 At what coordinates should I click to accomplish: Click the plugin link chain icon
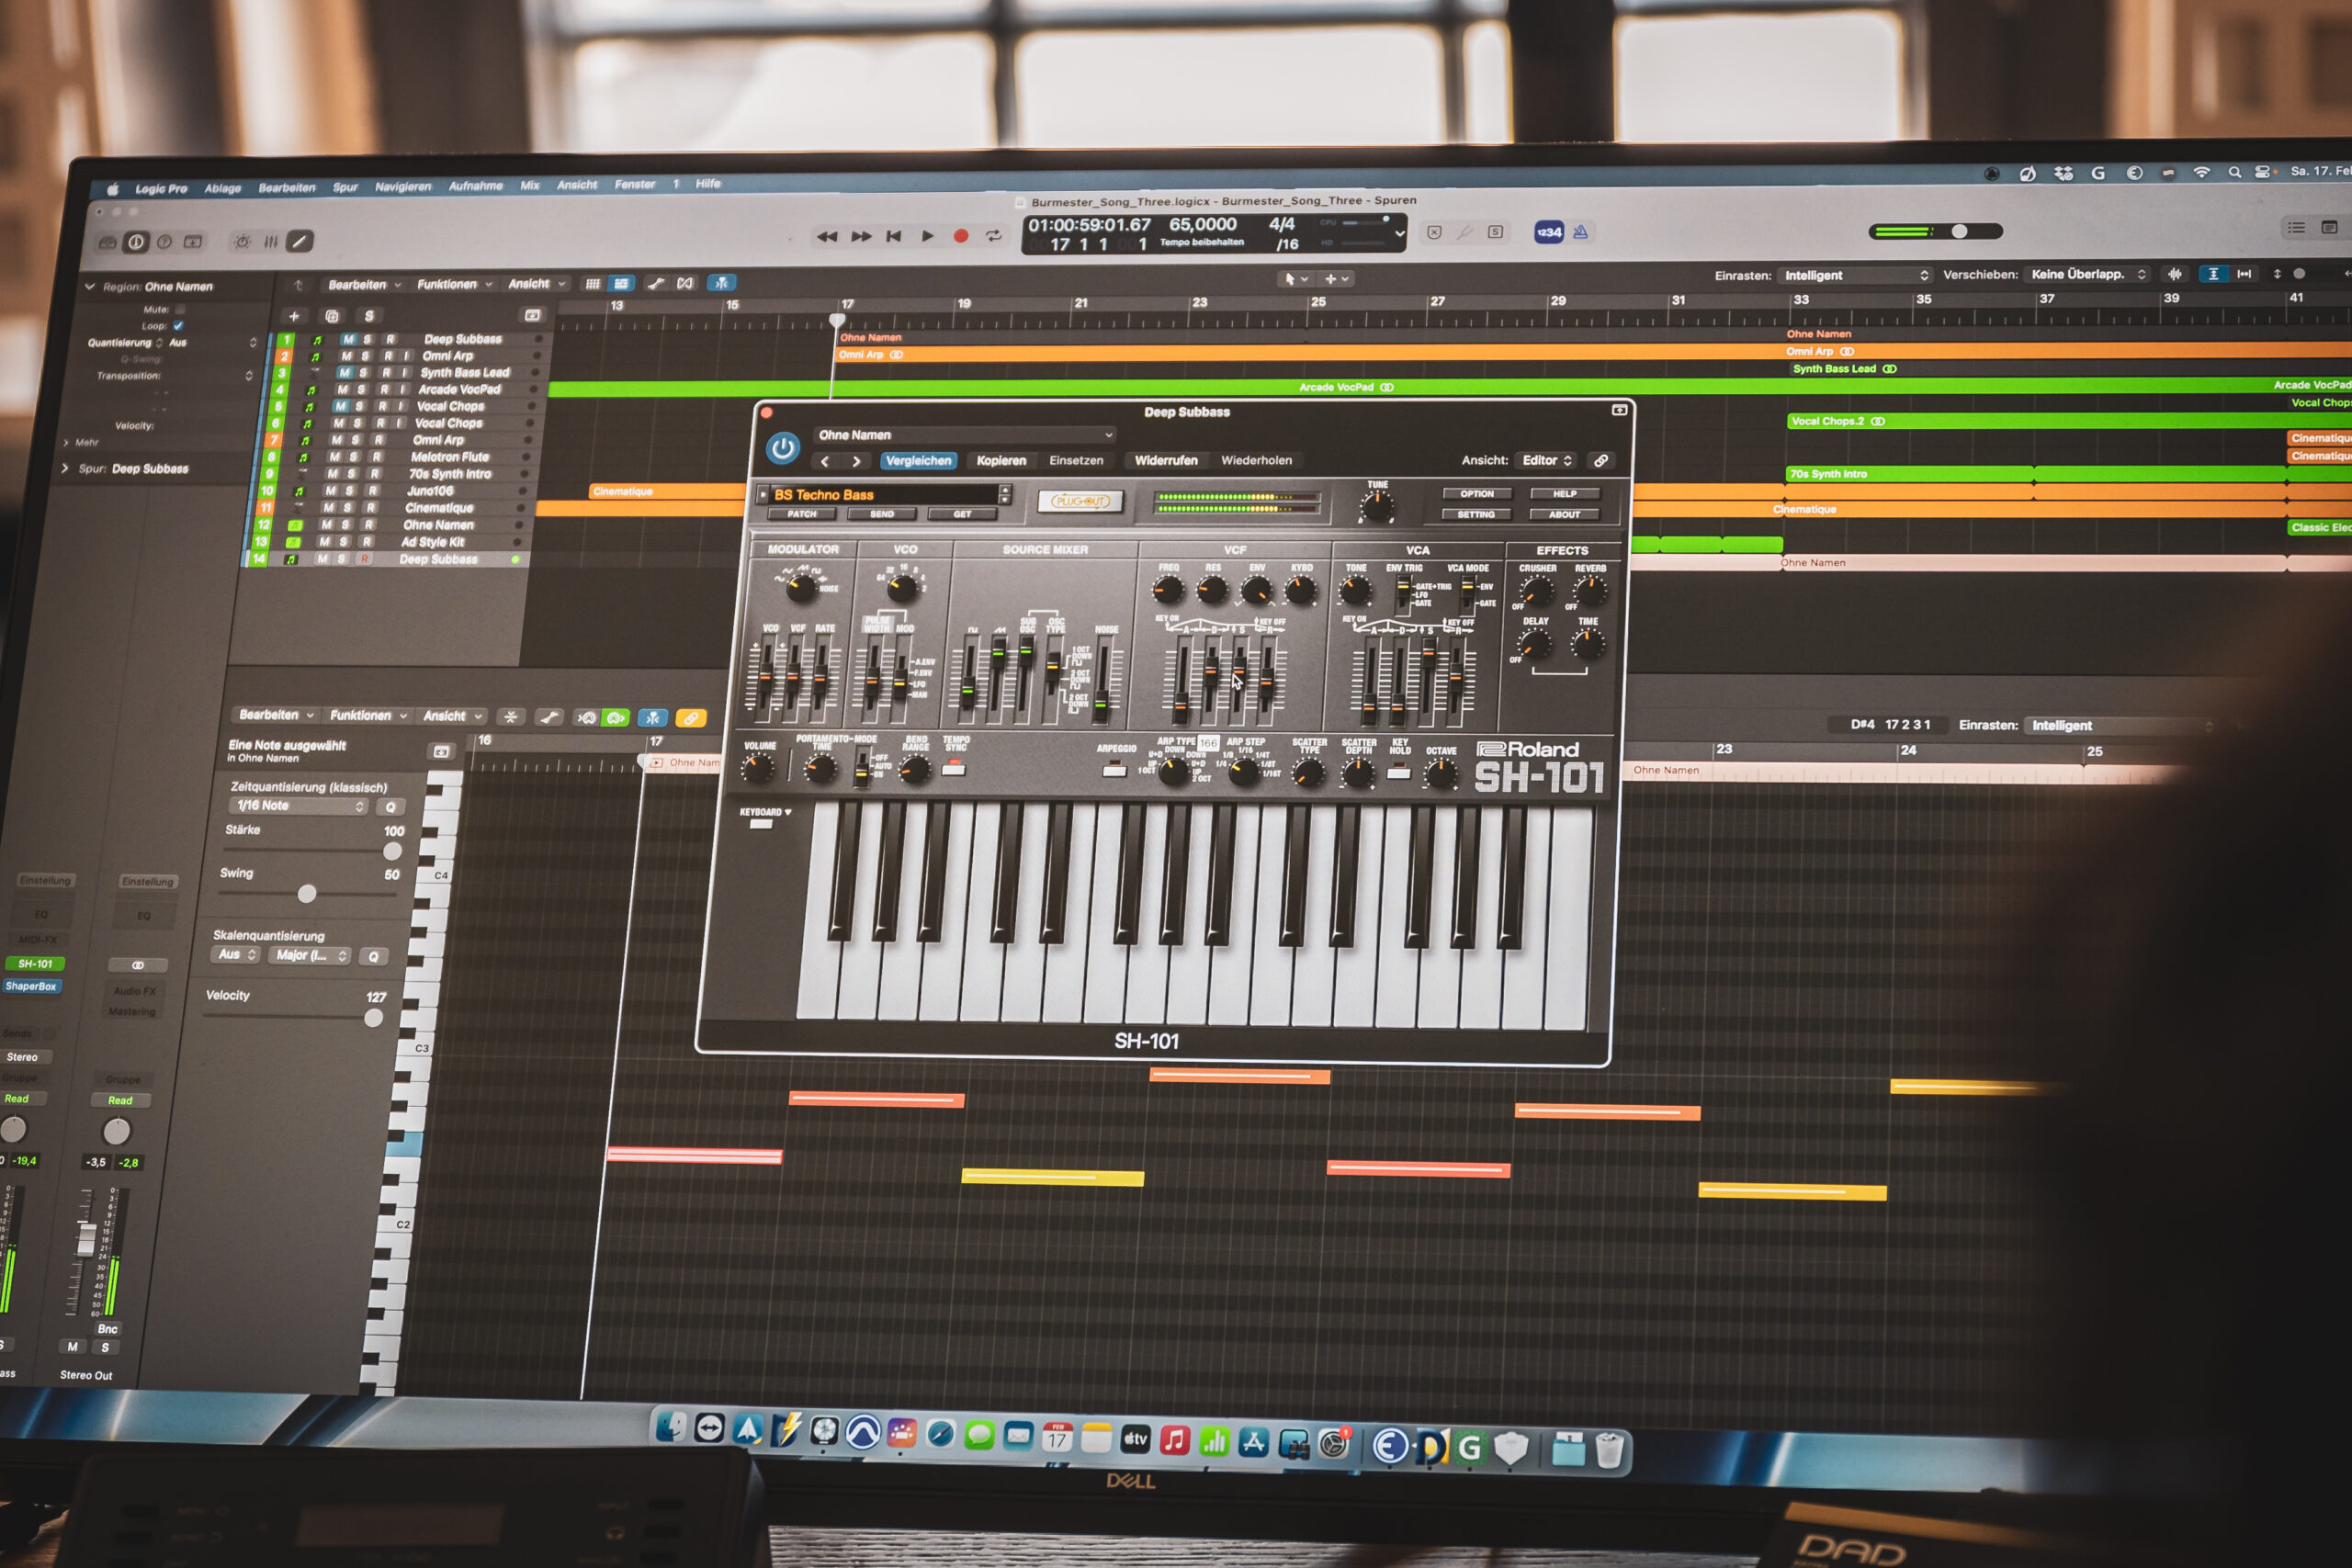[x=1601, y=461]
